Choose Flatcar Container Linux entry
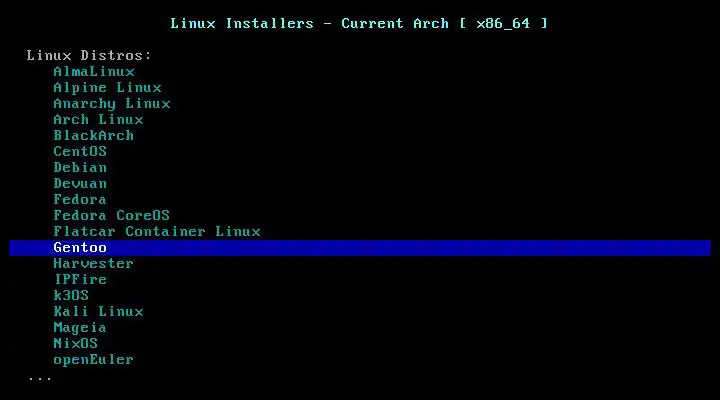This screenshot has width=720, height=400. coord(157,231)
